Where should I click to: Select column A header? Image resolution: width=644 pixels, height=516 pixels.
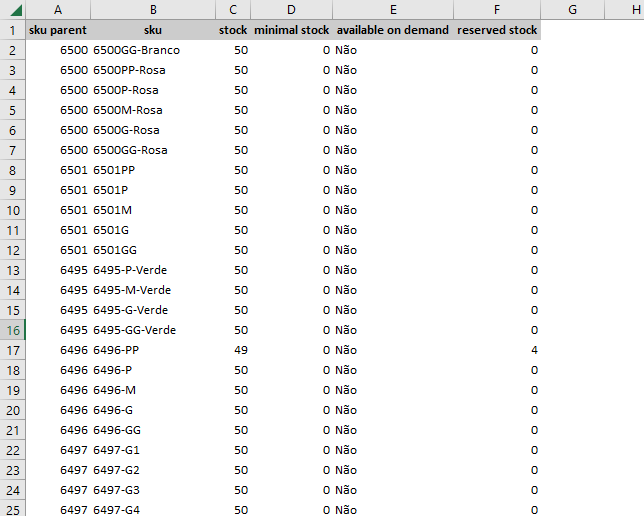[x=58, y=9]
